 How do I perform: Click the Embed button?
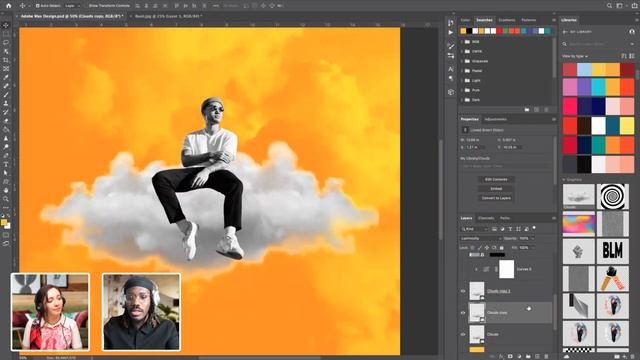tap(496, 189)
